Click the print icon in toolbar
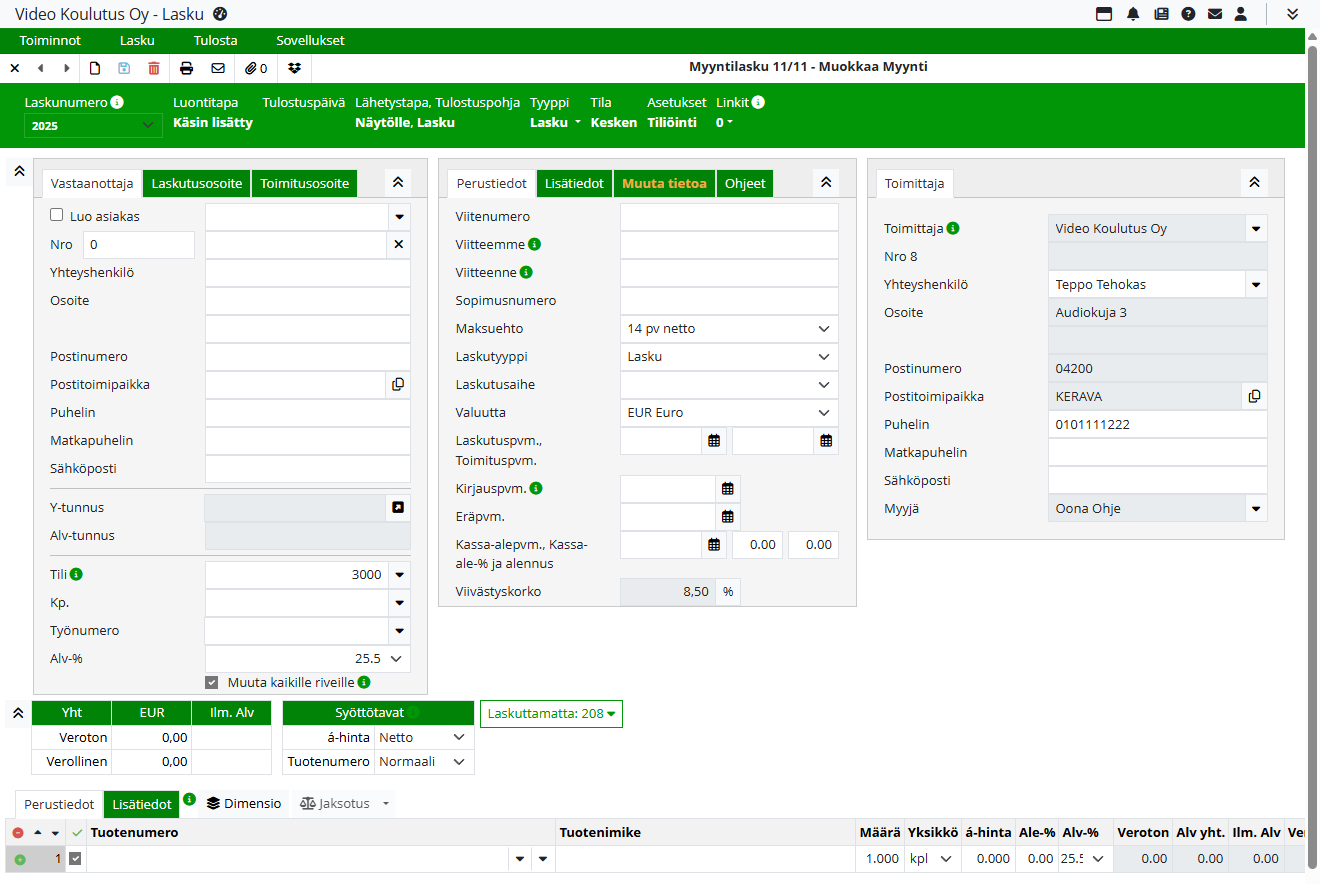 [x=186, y=68]
